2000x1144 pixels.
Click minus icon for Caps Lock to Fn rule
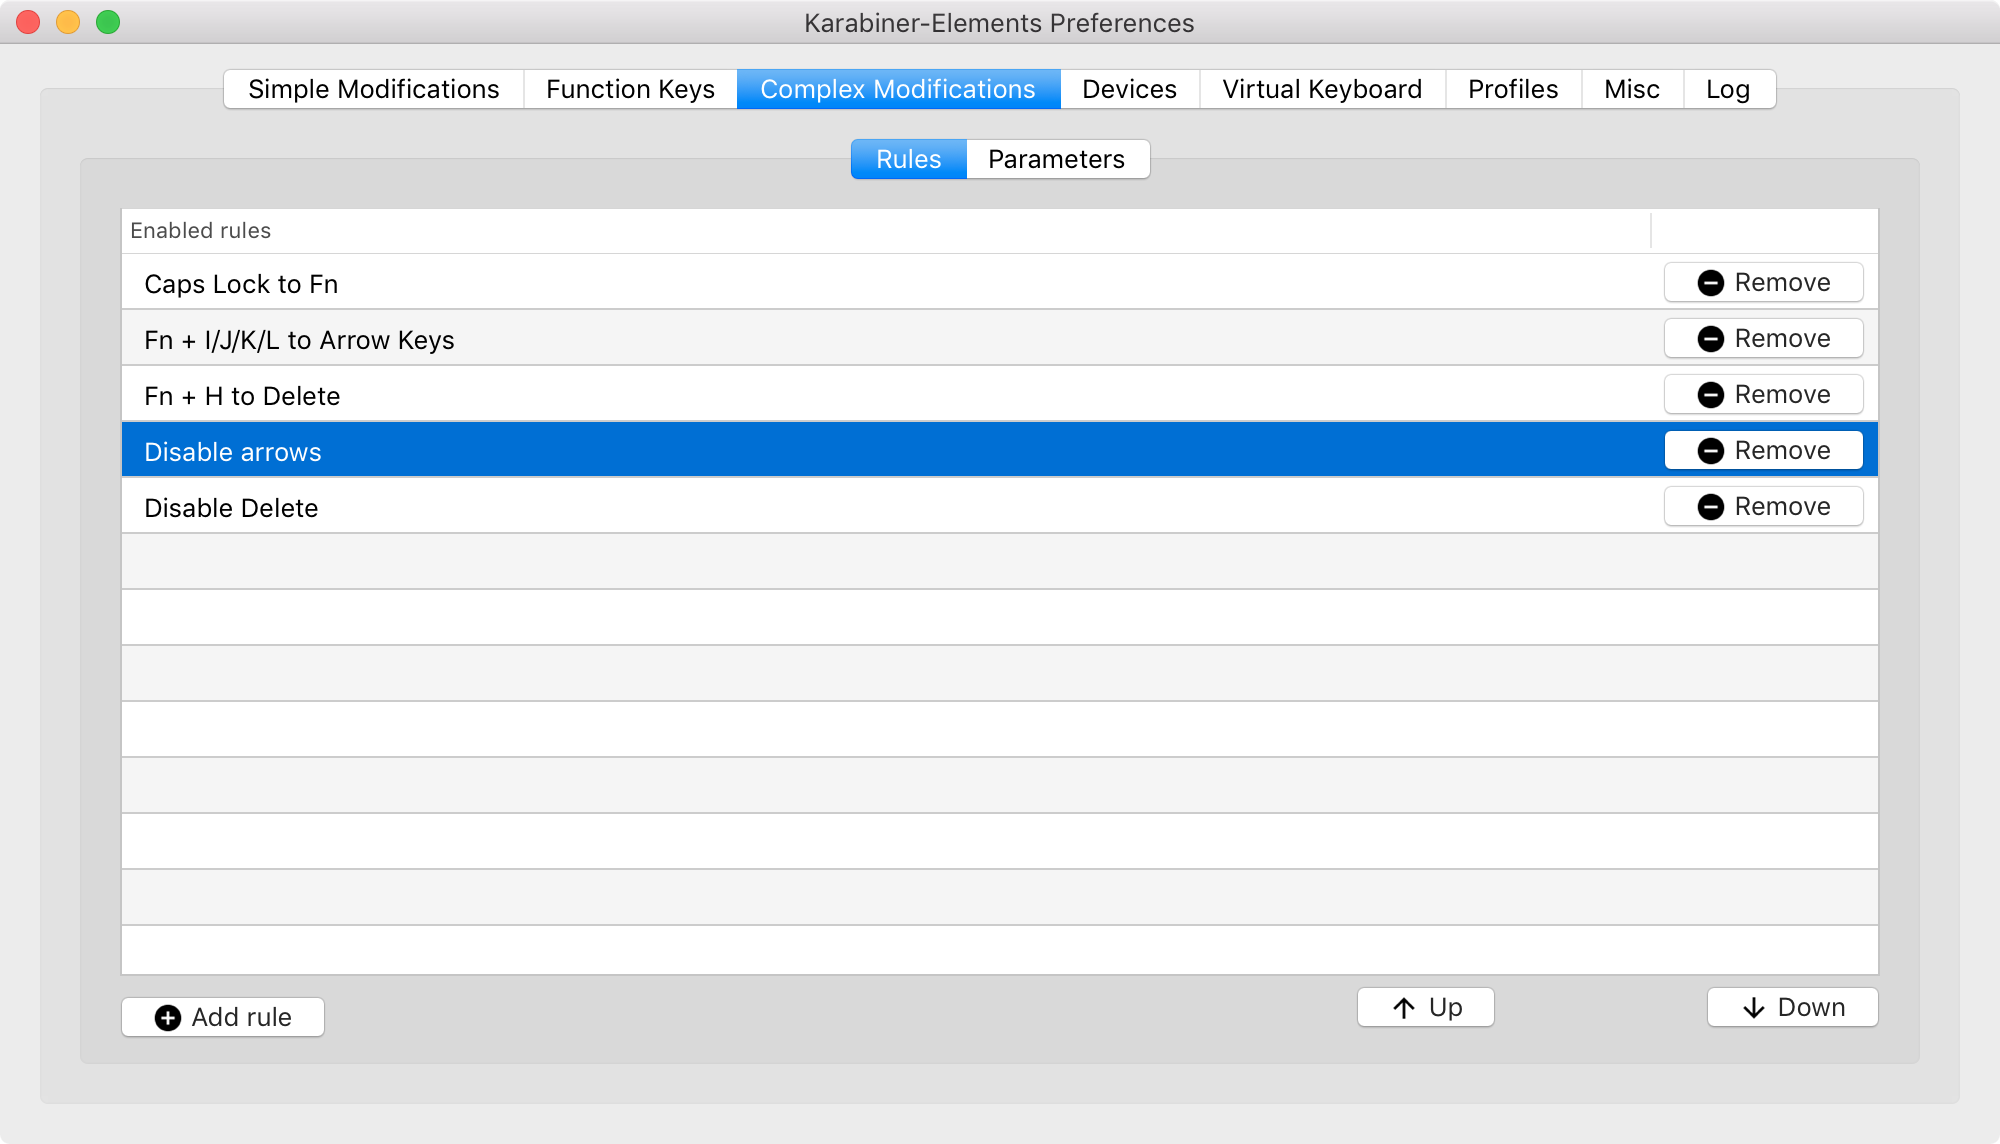(x=1710, y=283)
